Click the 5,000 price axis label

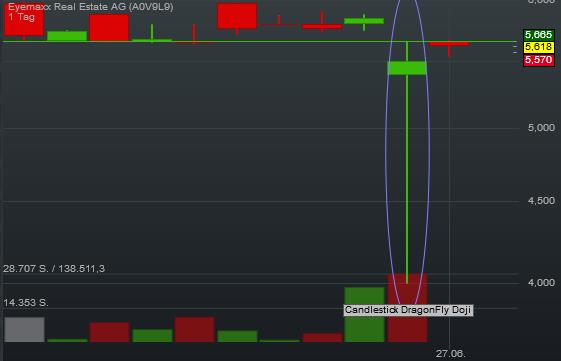click(541, 128)
